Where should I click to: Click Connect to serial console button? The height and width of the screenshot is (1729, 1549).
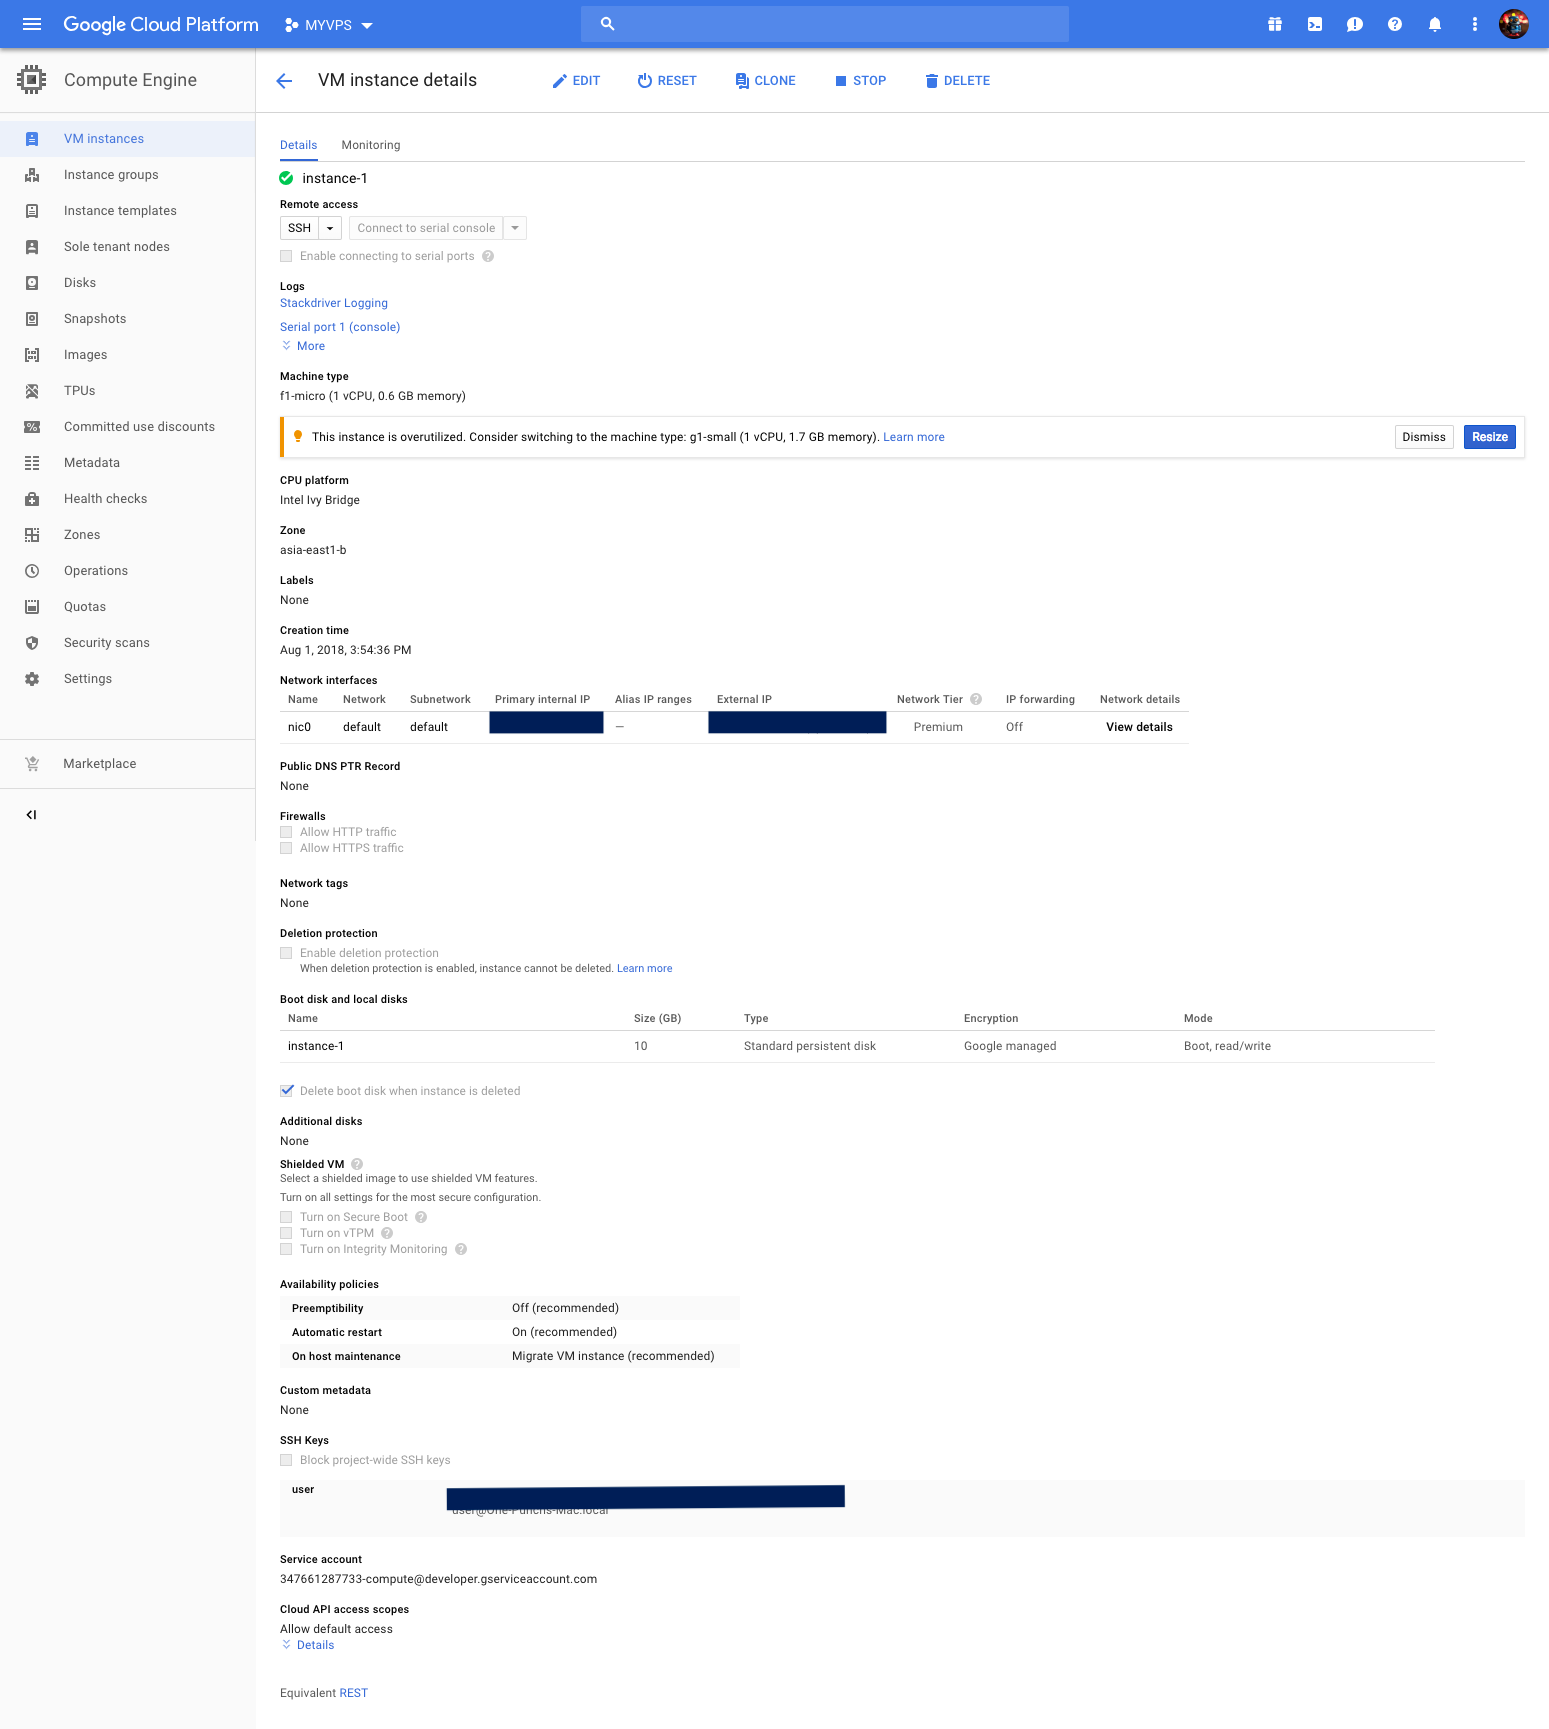pos(426,228)
